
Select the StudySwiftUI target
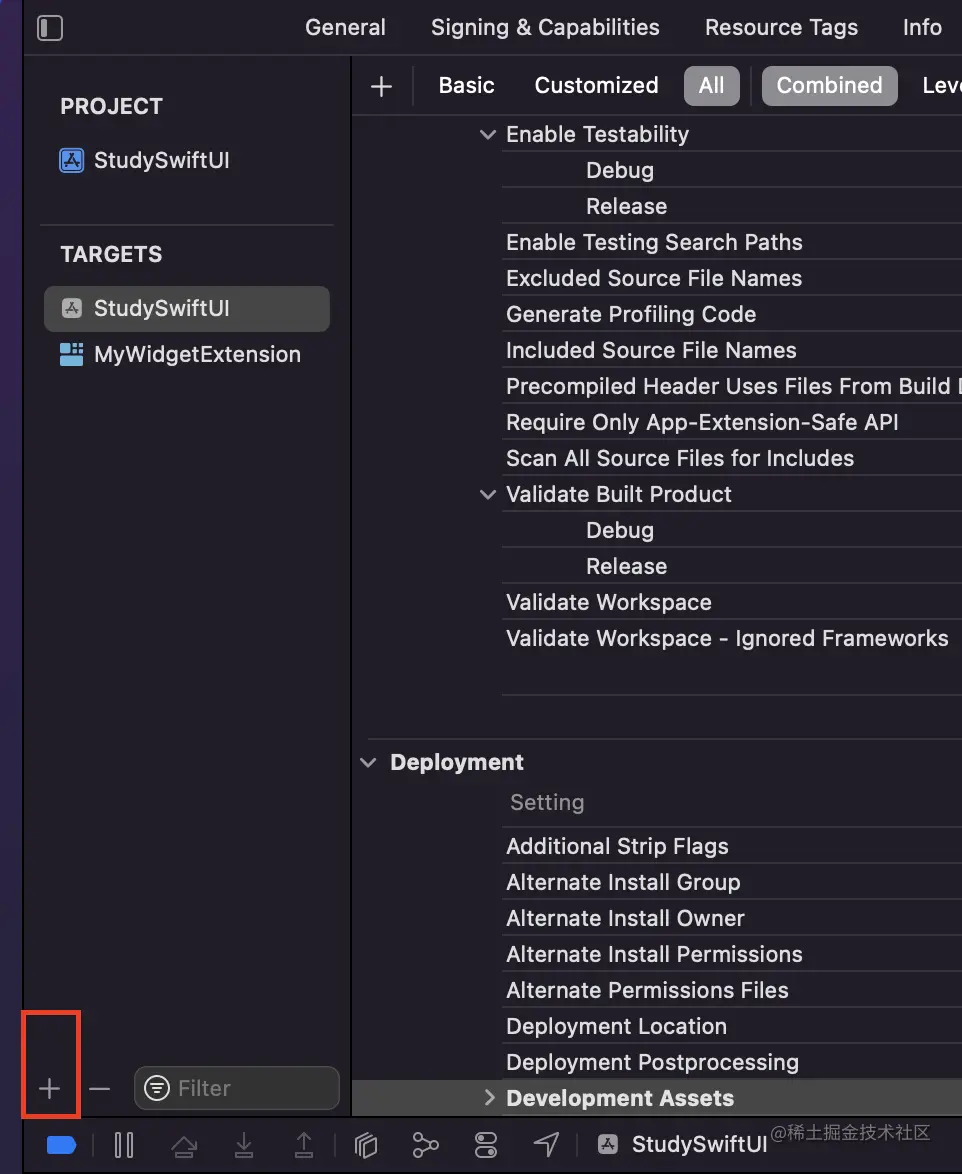coord(187,308)
